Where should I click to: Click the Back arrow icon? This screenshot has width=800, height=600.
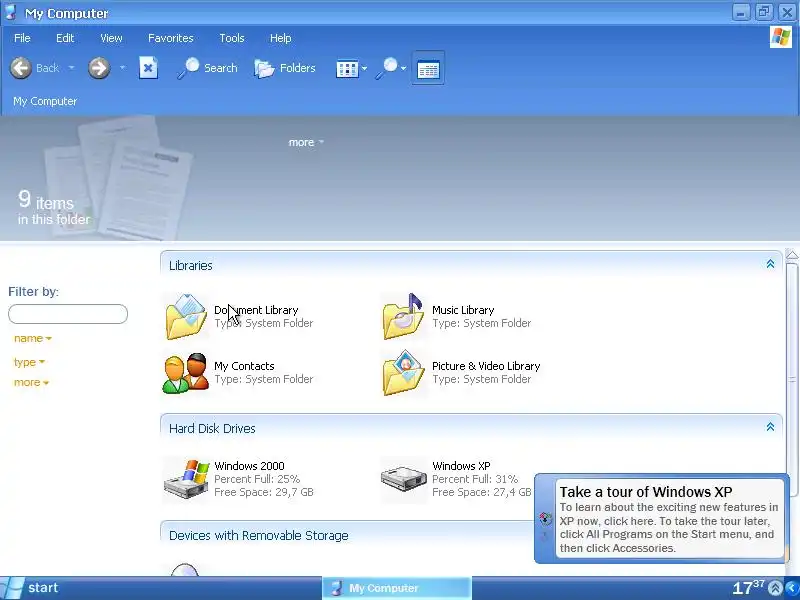click(21, 68)
